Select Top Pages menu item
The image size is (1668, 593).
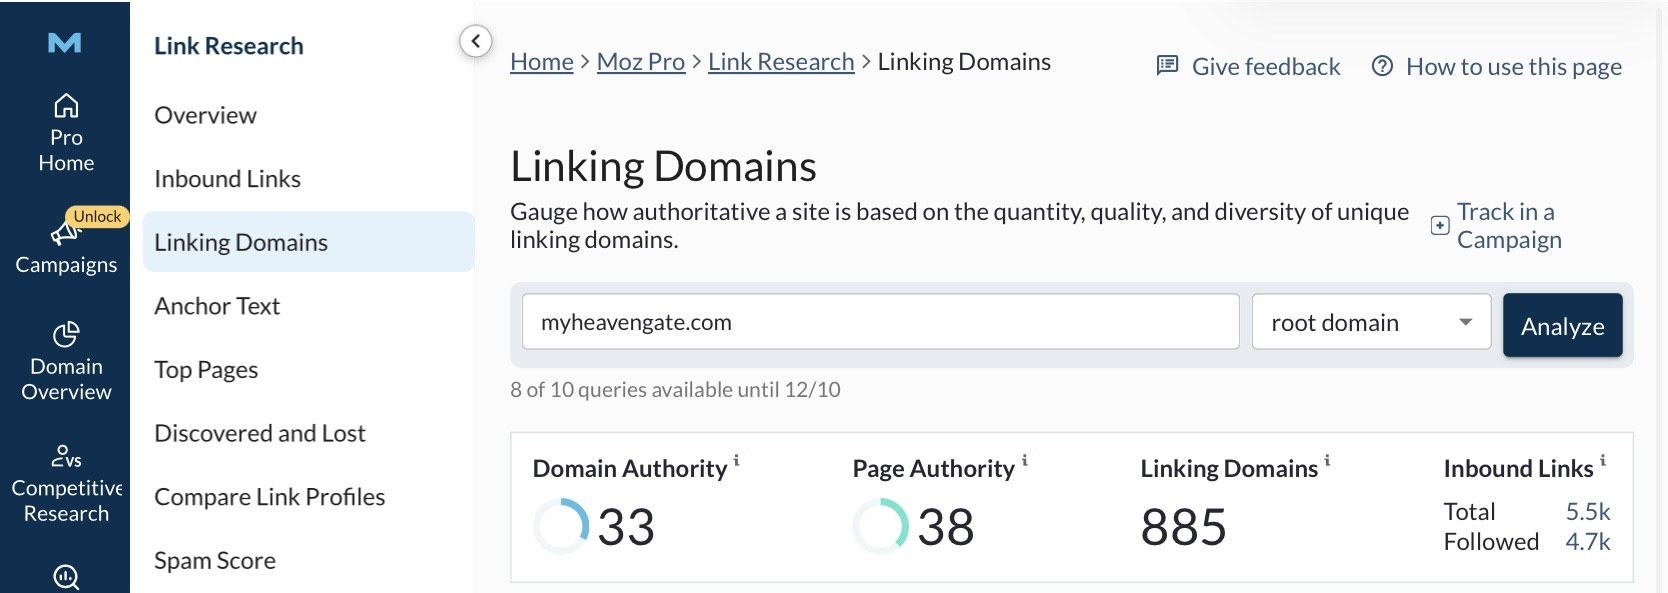pos(206,370)
